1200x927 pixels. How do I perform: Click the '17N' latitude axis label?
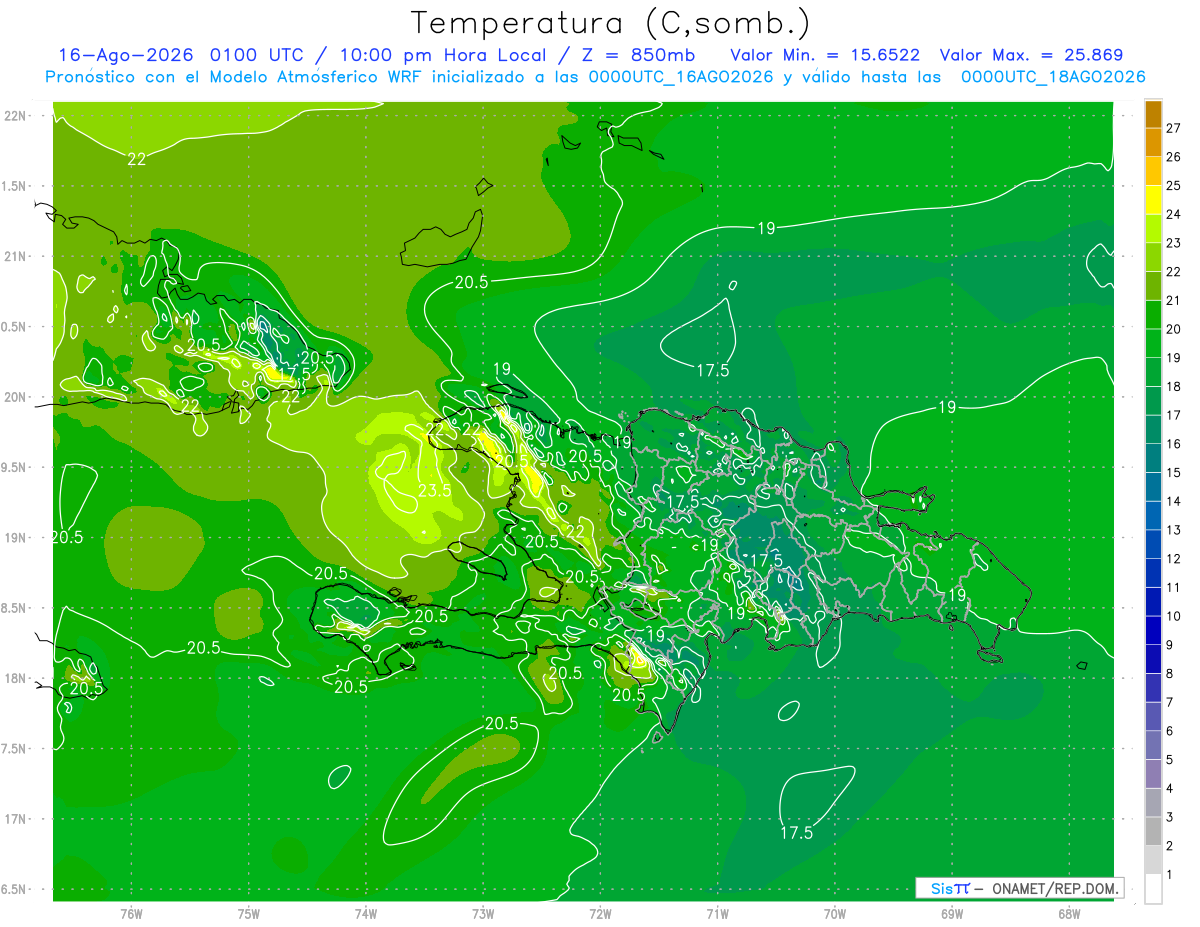[15, 819]
